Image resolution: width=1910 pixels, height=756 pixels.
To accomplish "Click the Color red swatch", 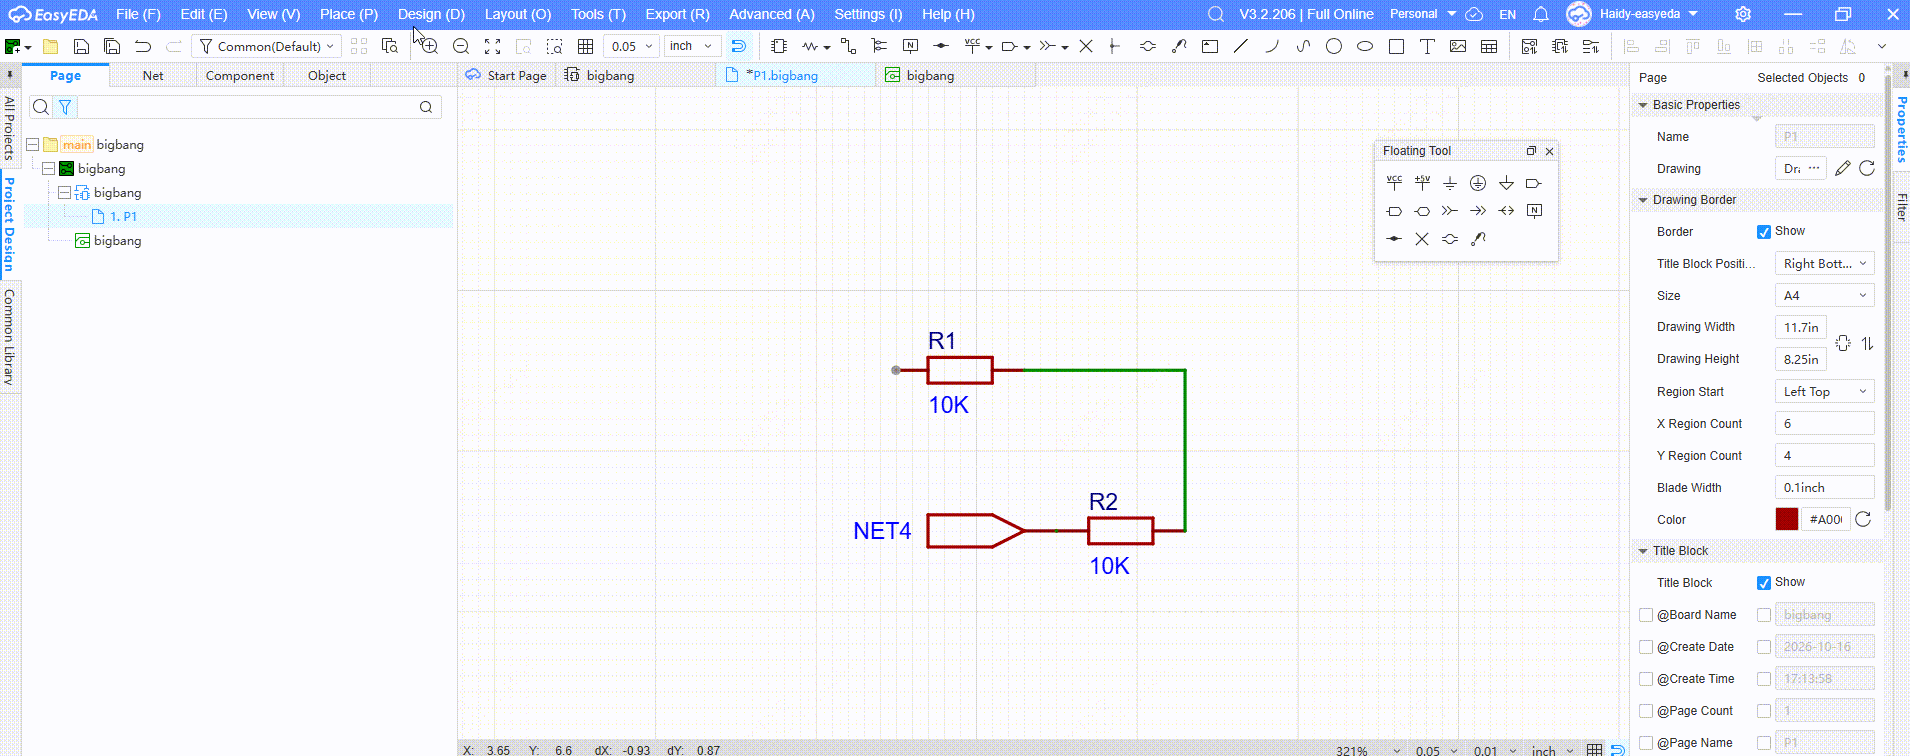I will click(x=1787, y=519).
